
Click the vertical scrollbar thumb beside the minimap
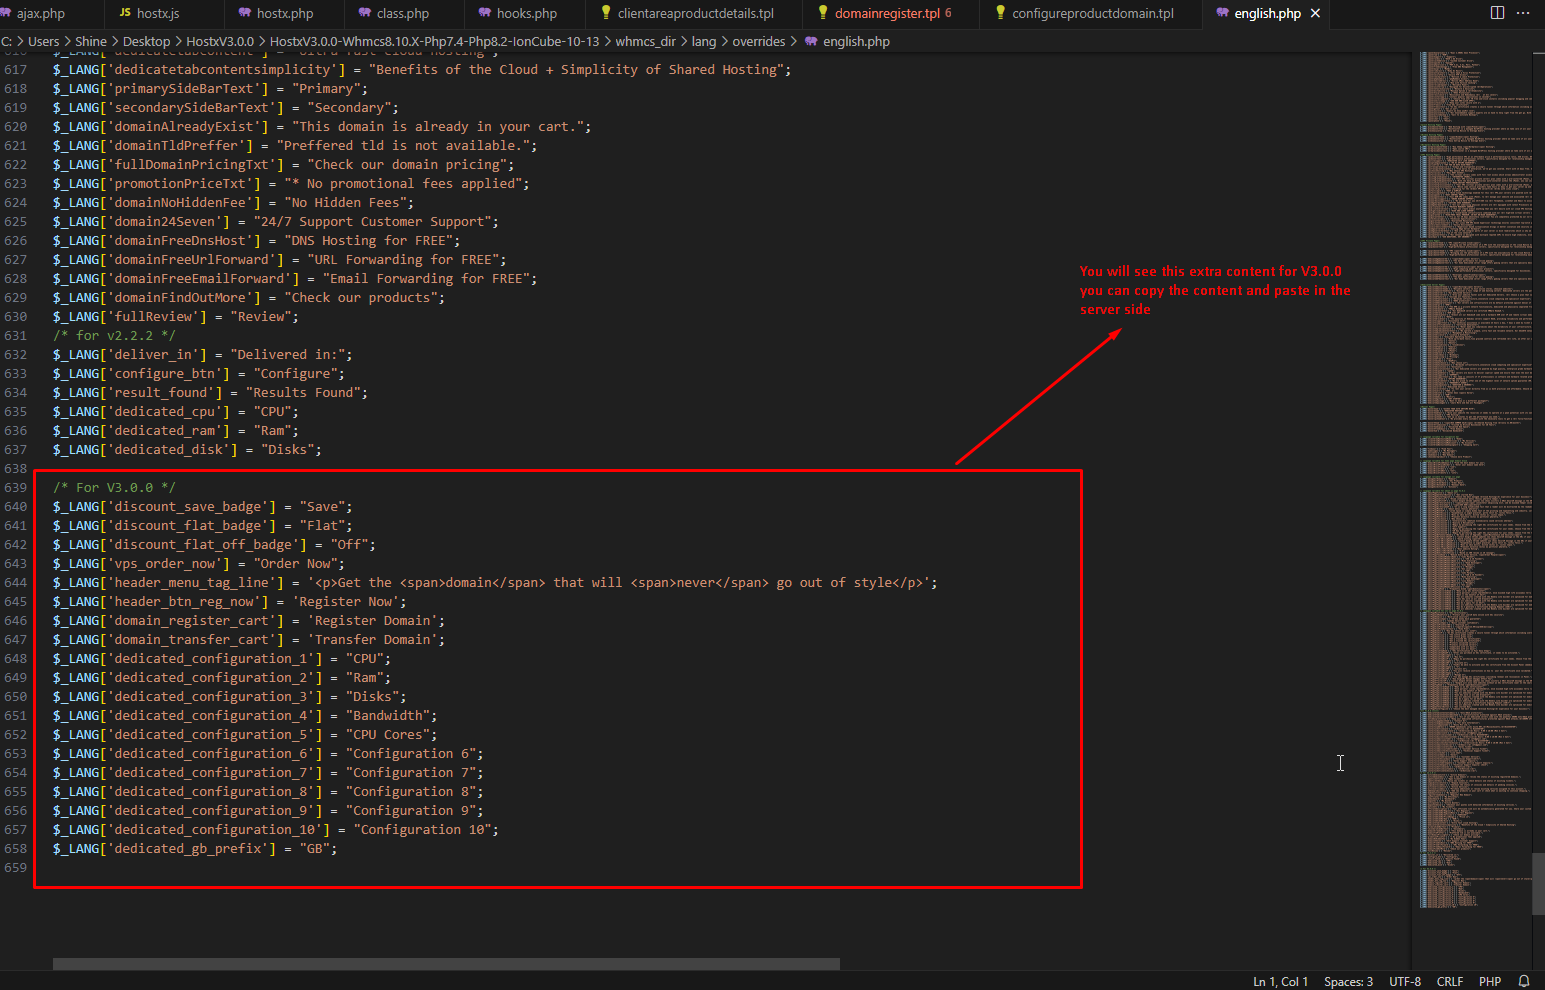click(x=1538, y=883)
